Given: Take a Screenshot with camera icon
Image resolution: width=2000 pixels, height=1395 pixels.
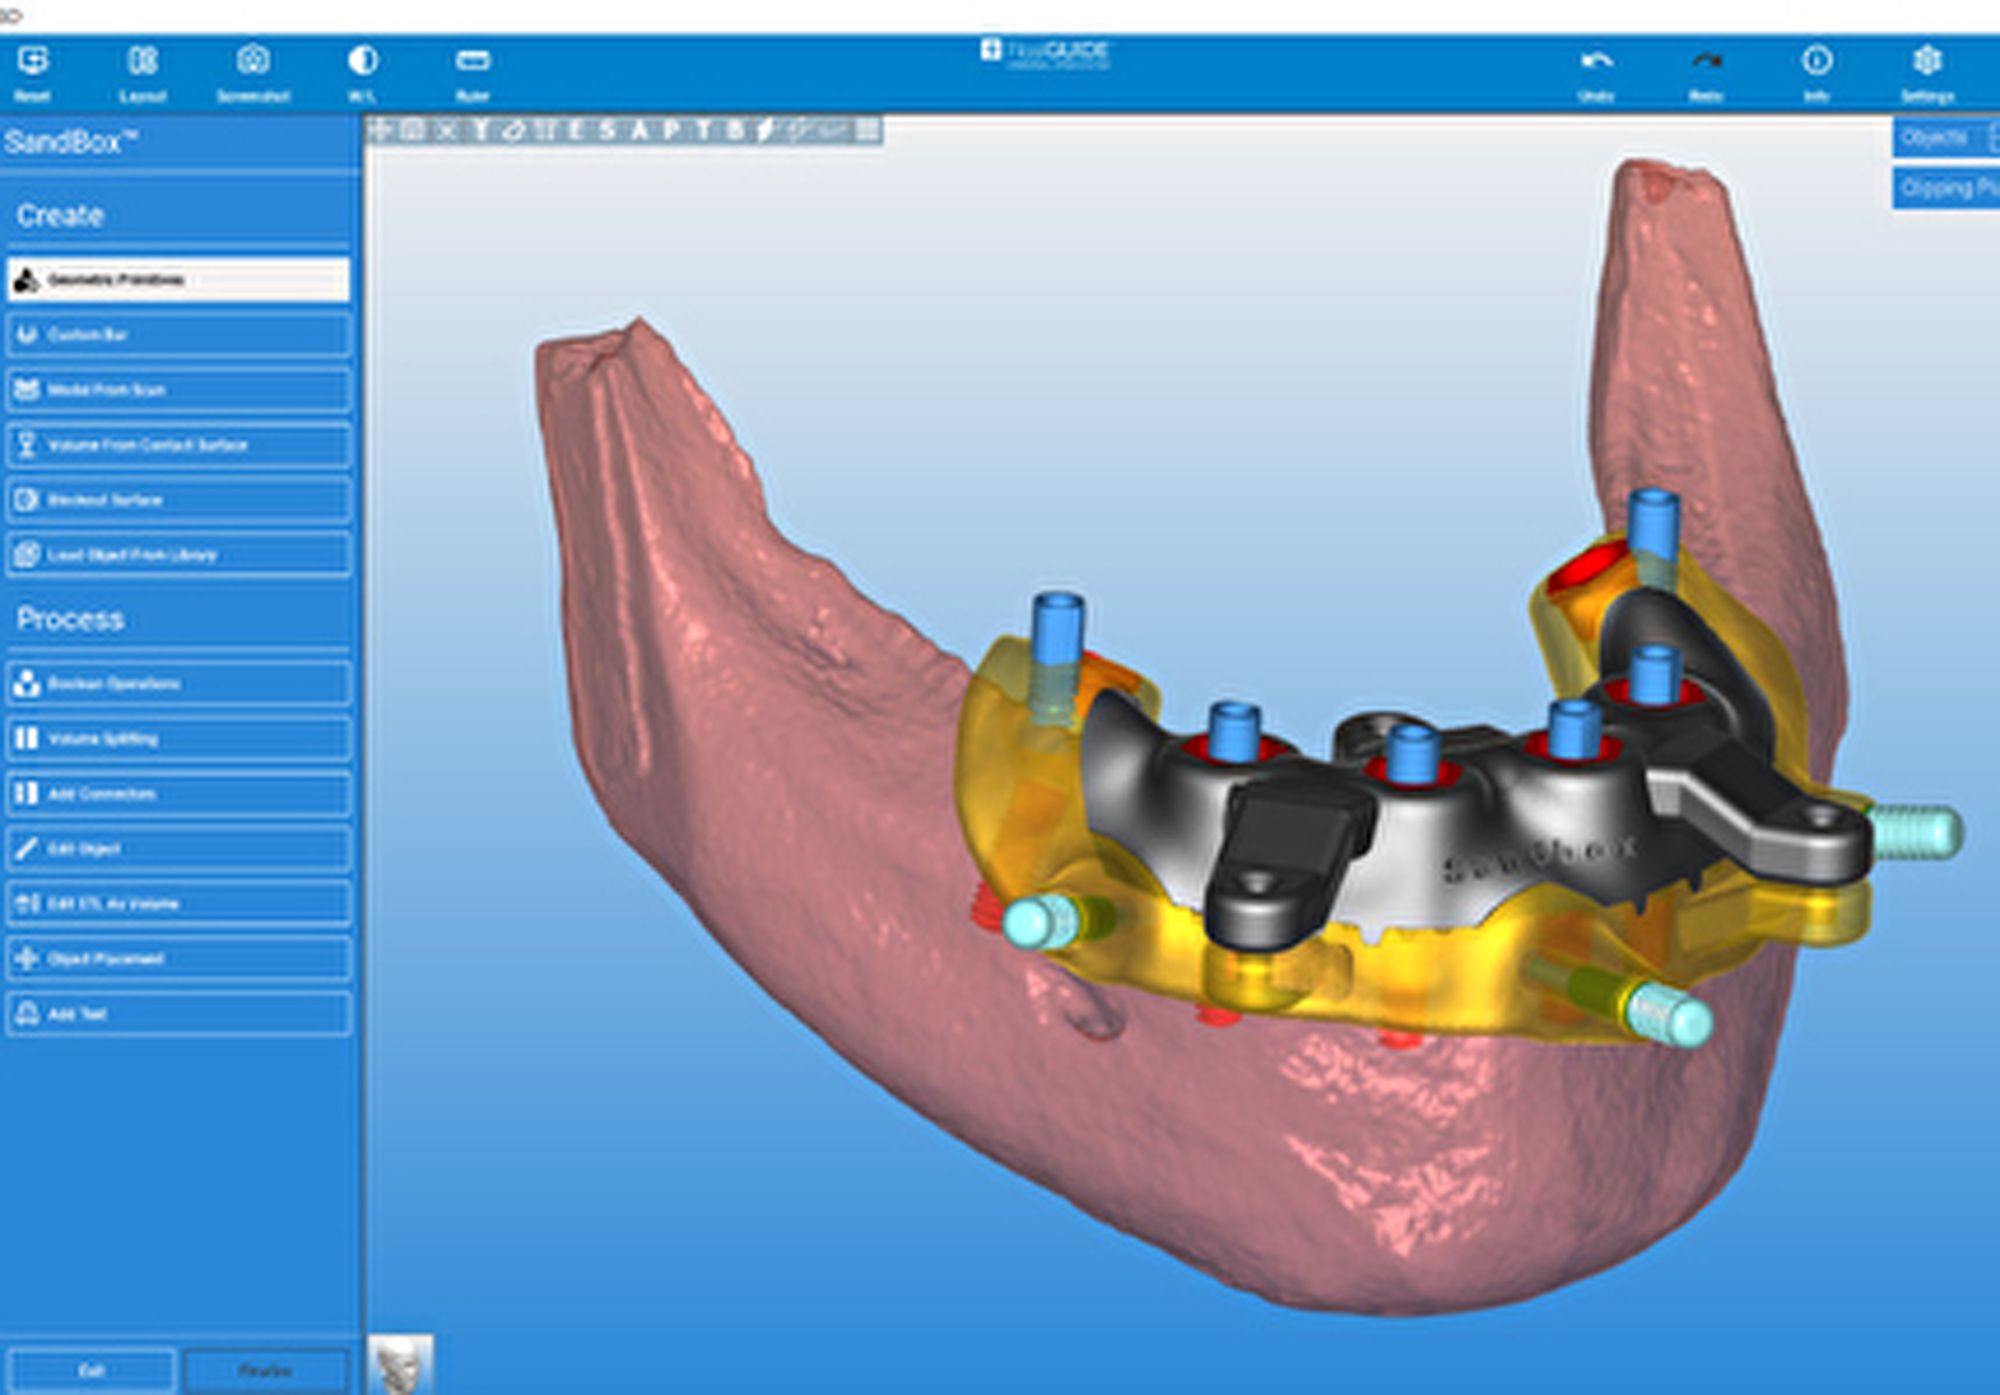Looking at the screenshot, I should (253, 62).
